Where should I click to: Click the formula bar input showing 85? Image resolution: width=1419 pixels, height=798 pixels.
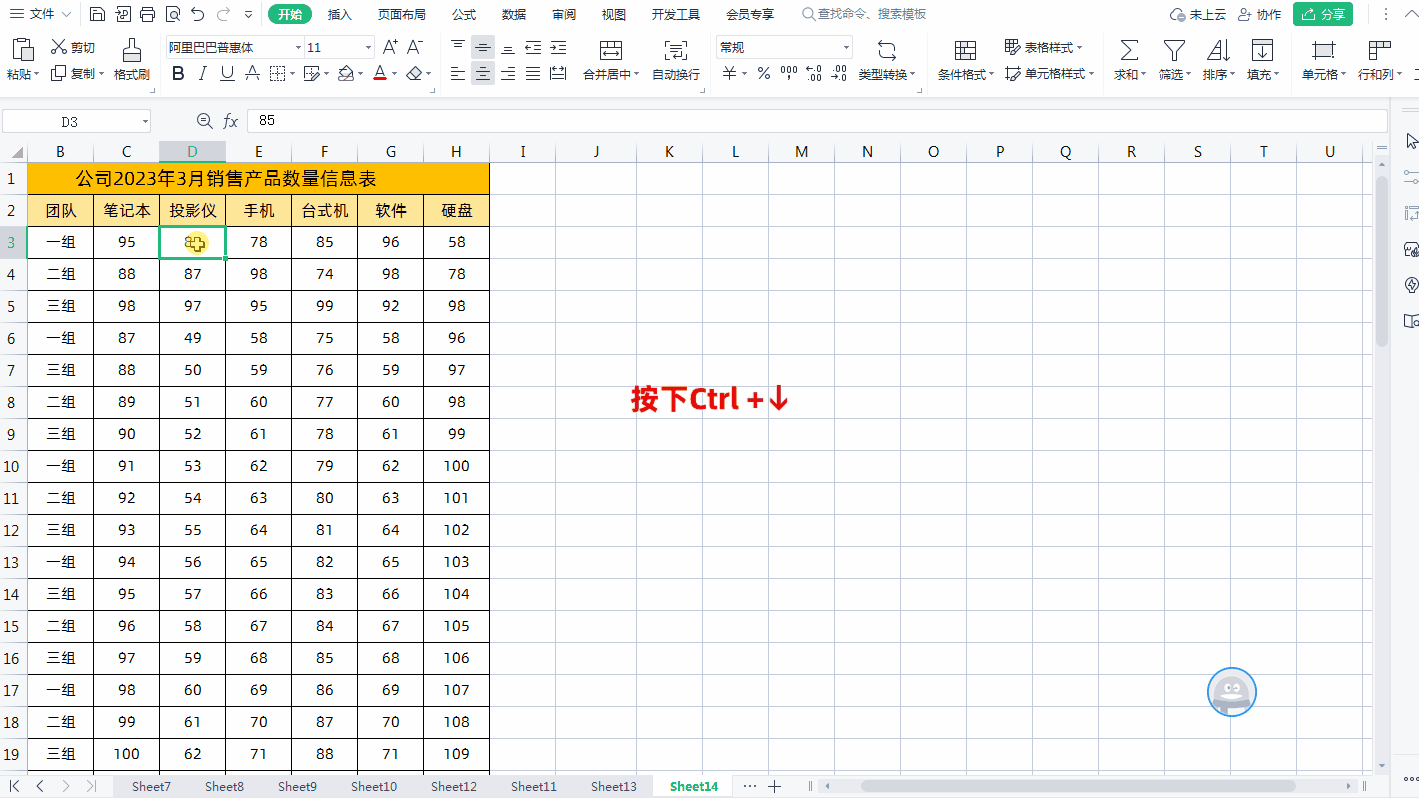[816, 121]
